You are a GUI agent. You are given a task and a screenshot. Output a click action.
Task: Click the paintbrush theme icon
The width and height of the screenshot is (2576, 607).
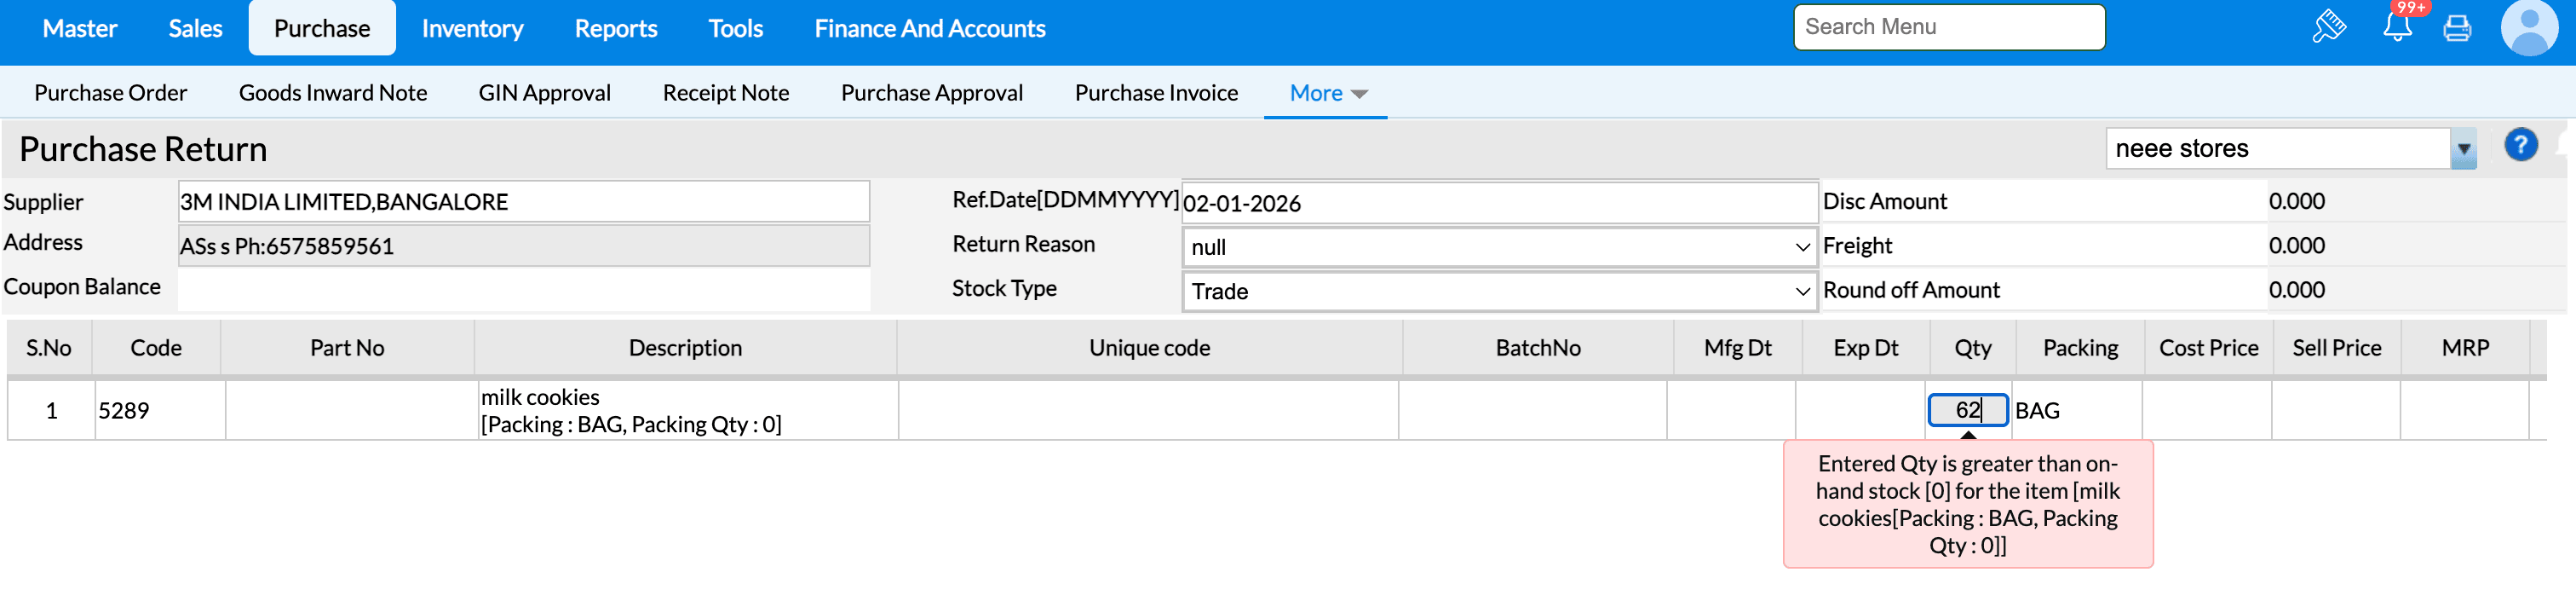pos(2329,27)
